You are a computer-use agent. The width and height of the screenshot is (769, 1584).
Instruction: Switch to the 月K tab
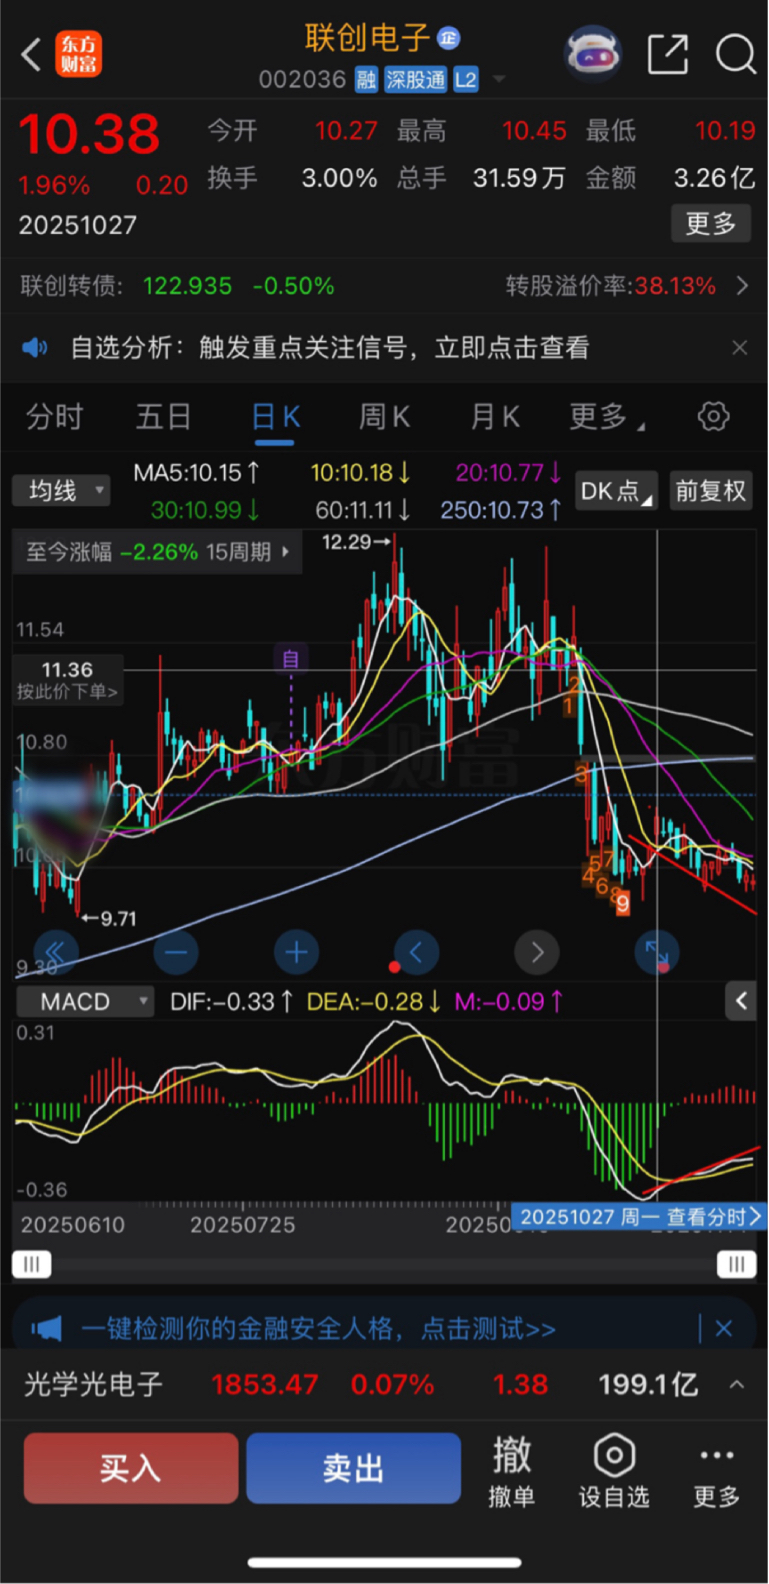tap(495, 416)
